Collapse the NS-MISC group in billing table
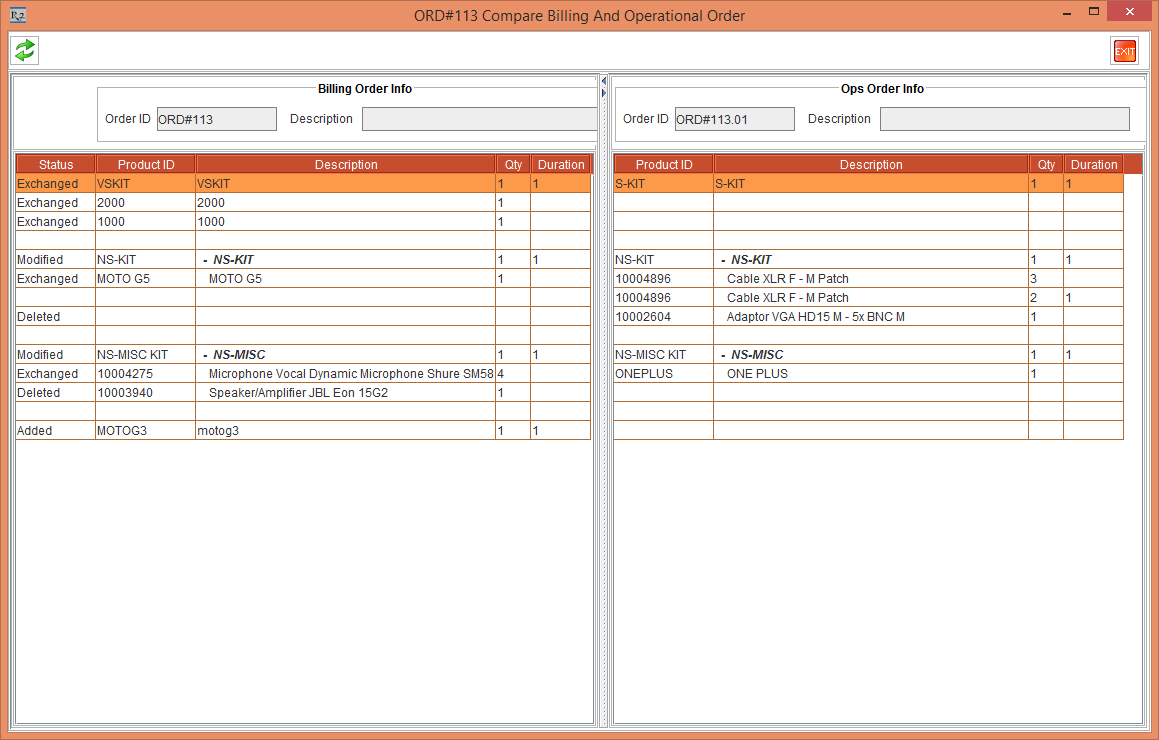This screenshot has height=740, width=1159. click(x=205, y=355)
